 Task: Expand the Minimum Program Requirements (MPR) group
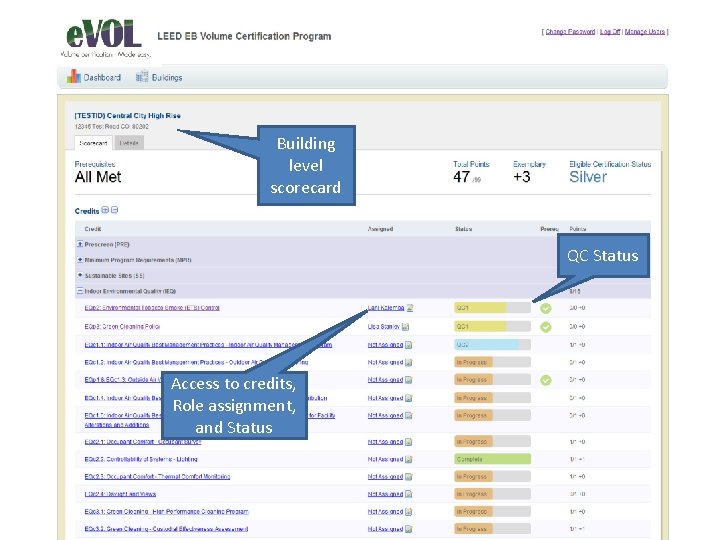pos(80,260)
